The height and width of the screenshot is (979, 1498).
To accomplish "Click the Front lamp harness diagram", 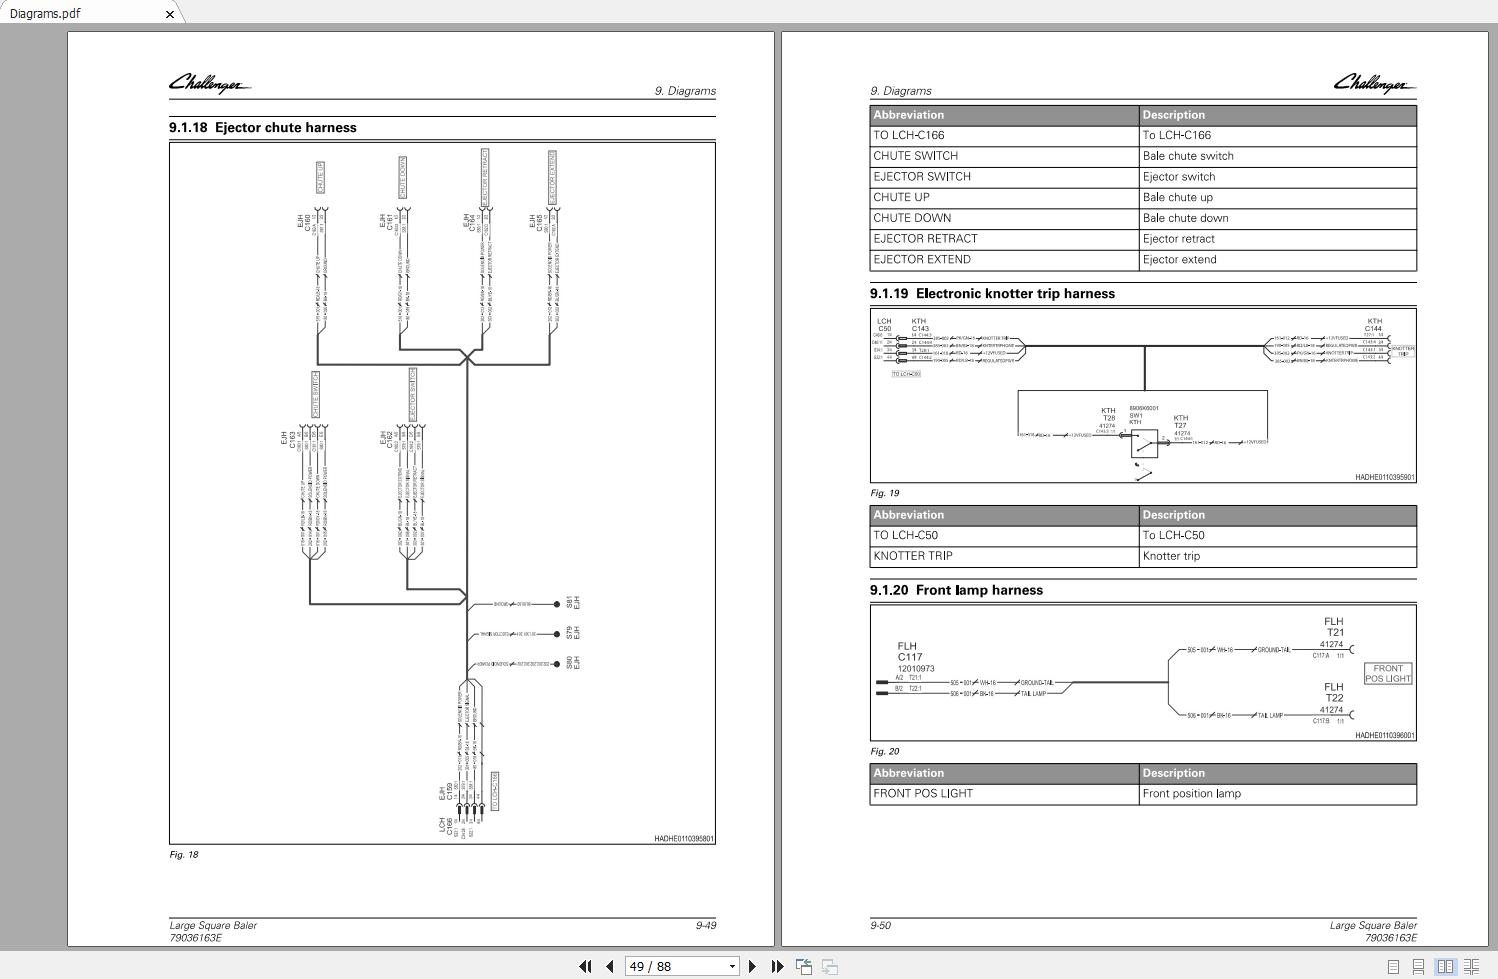I will coord(1143,672).
